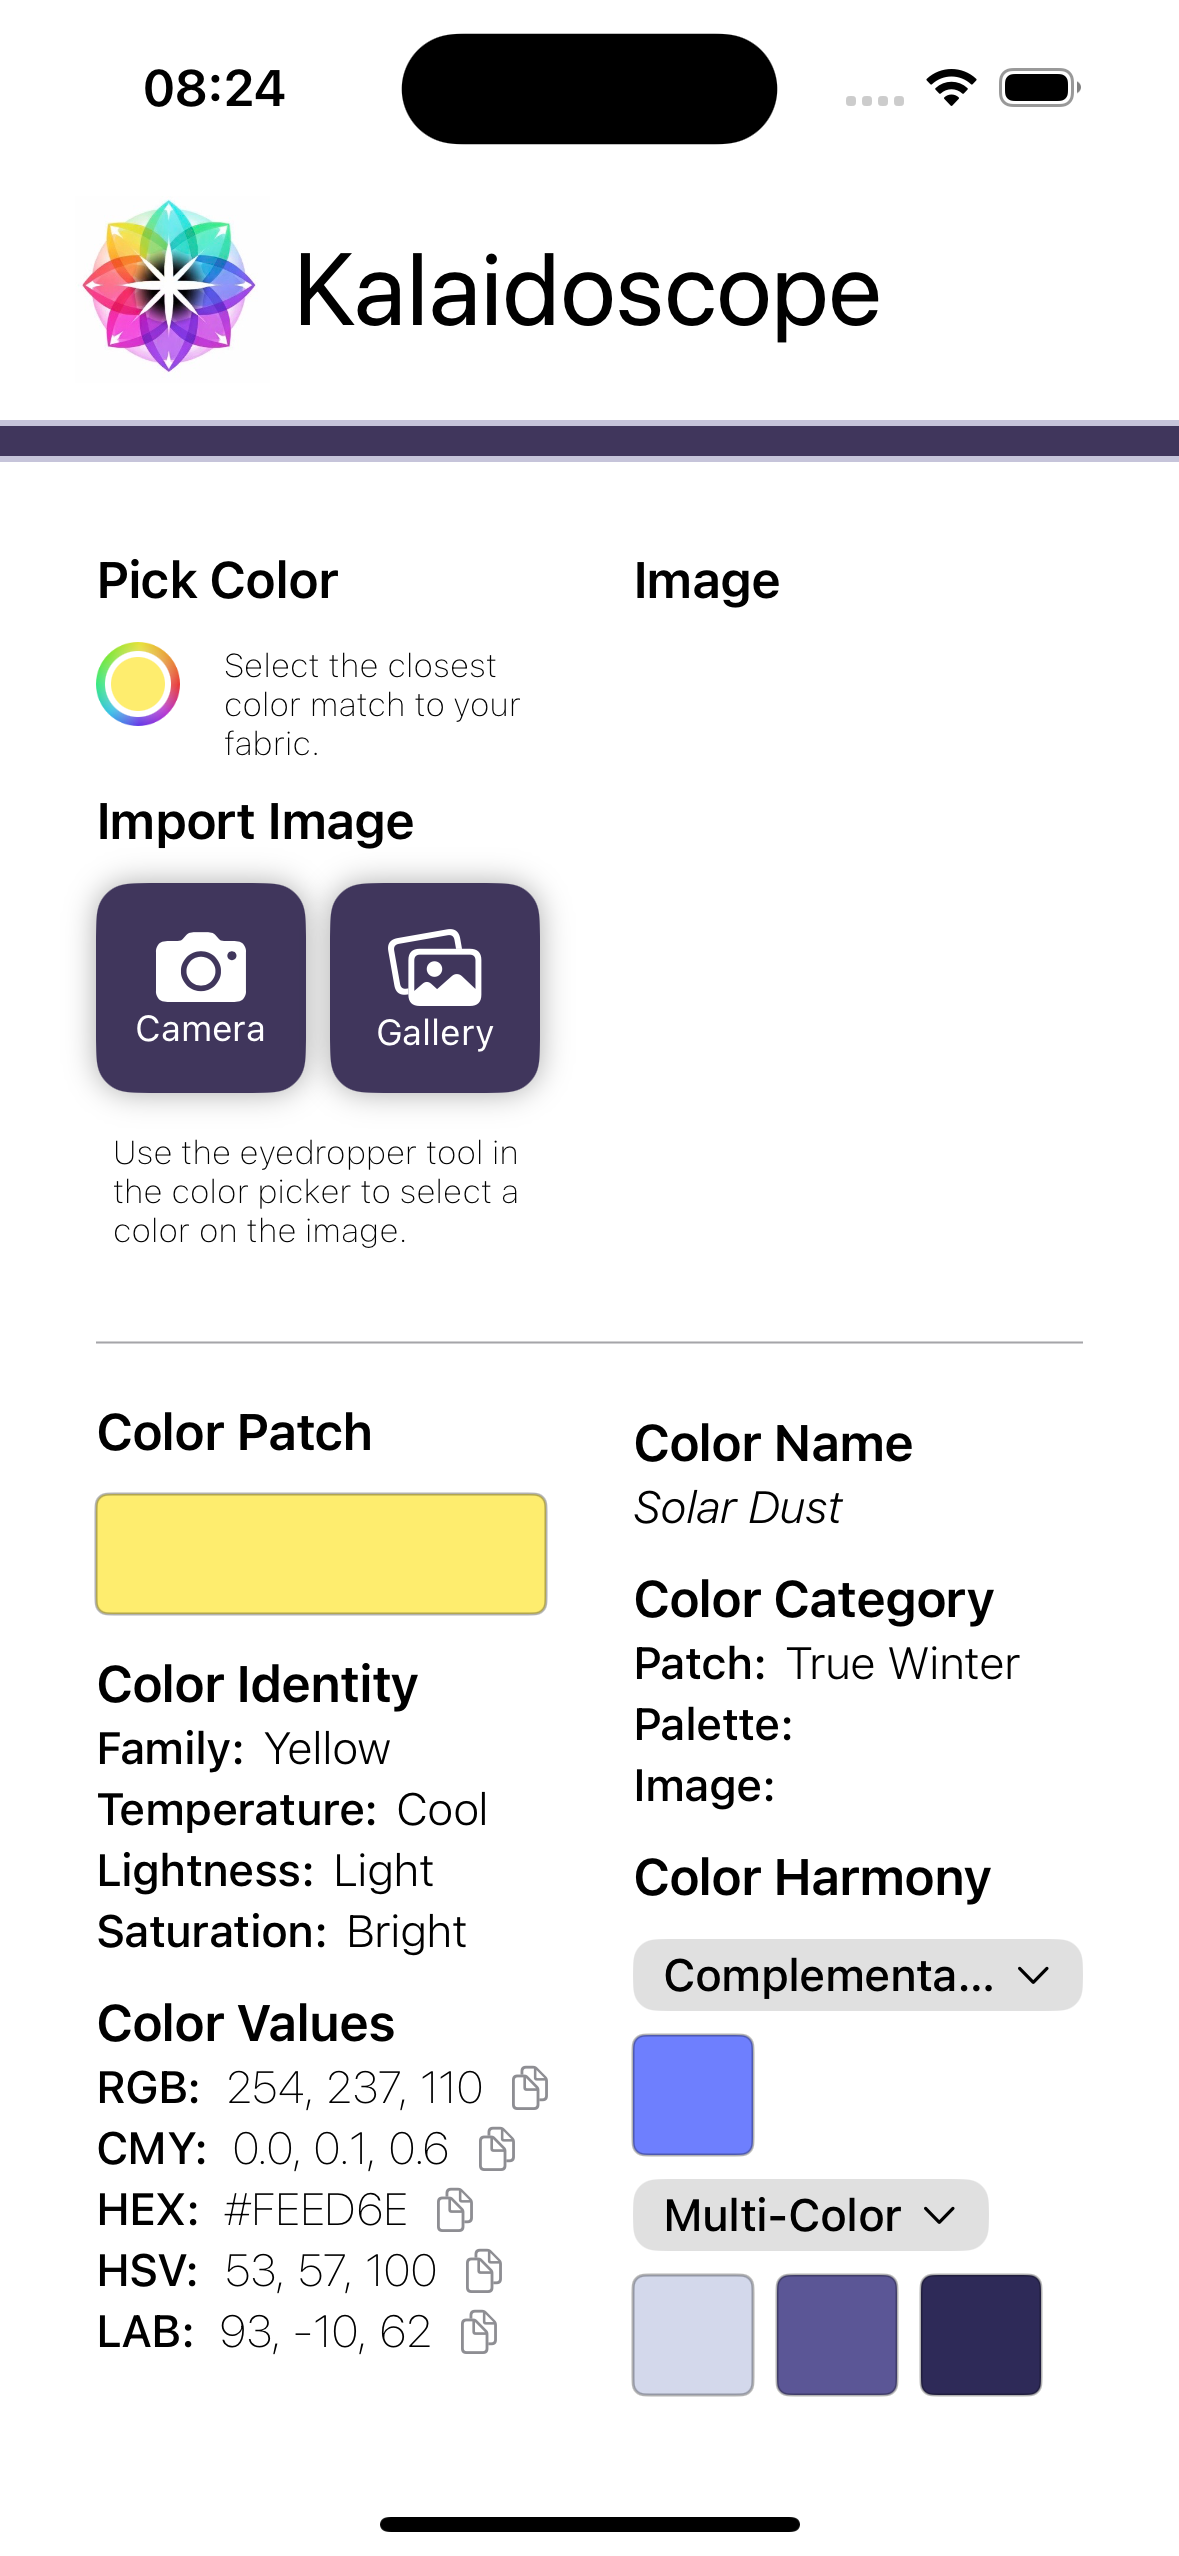
Task: Expand the Complementary harmony dropdown
Action: (x=857, y=1975)
